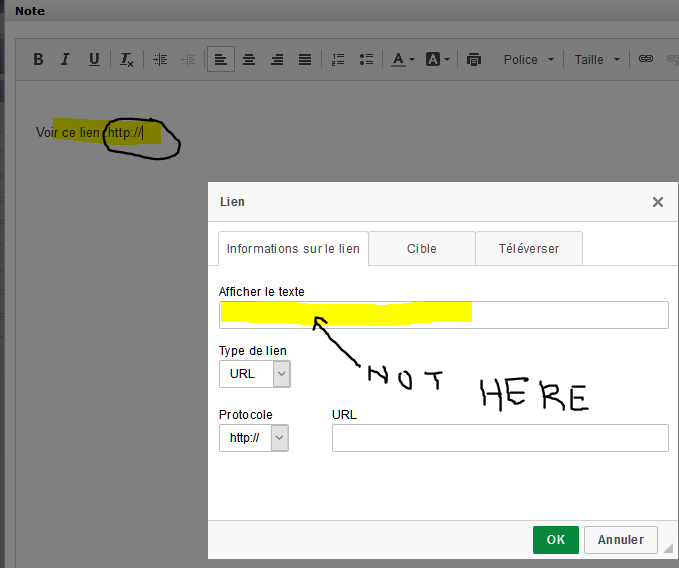The image size is (679, 568).
Task: Toggle left text alignment
Action: click(x=221, y=59)
